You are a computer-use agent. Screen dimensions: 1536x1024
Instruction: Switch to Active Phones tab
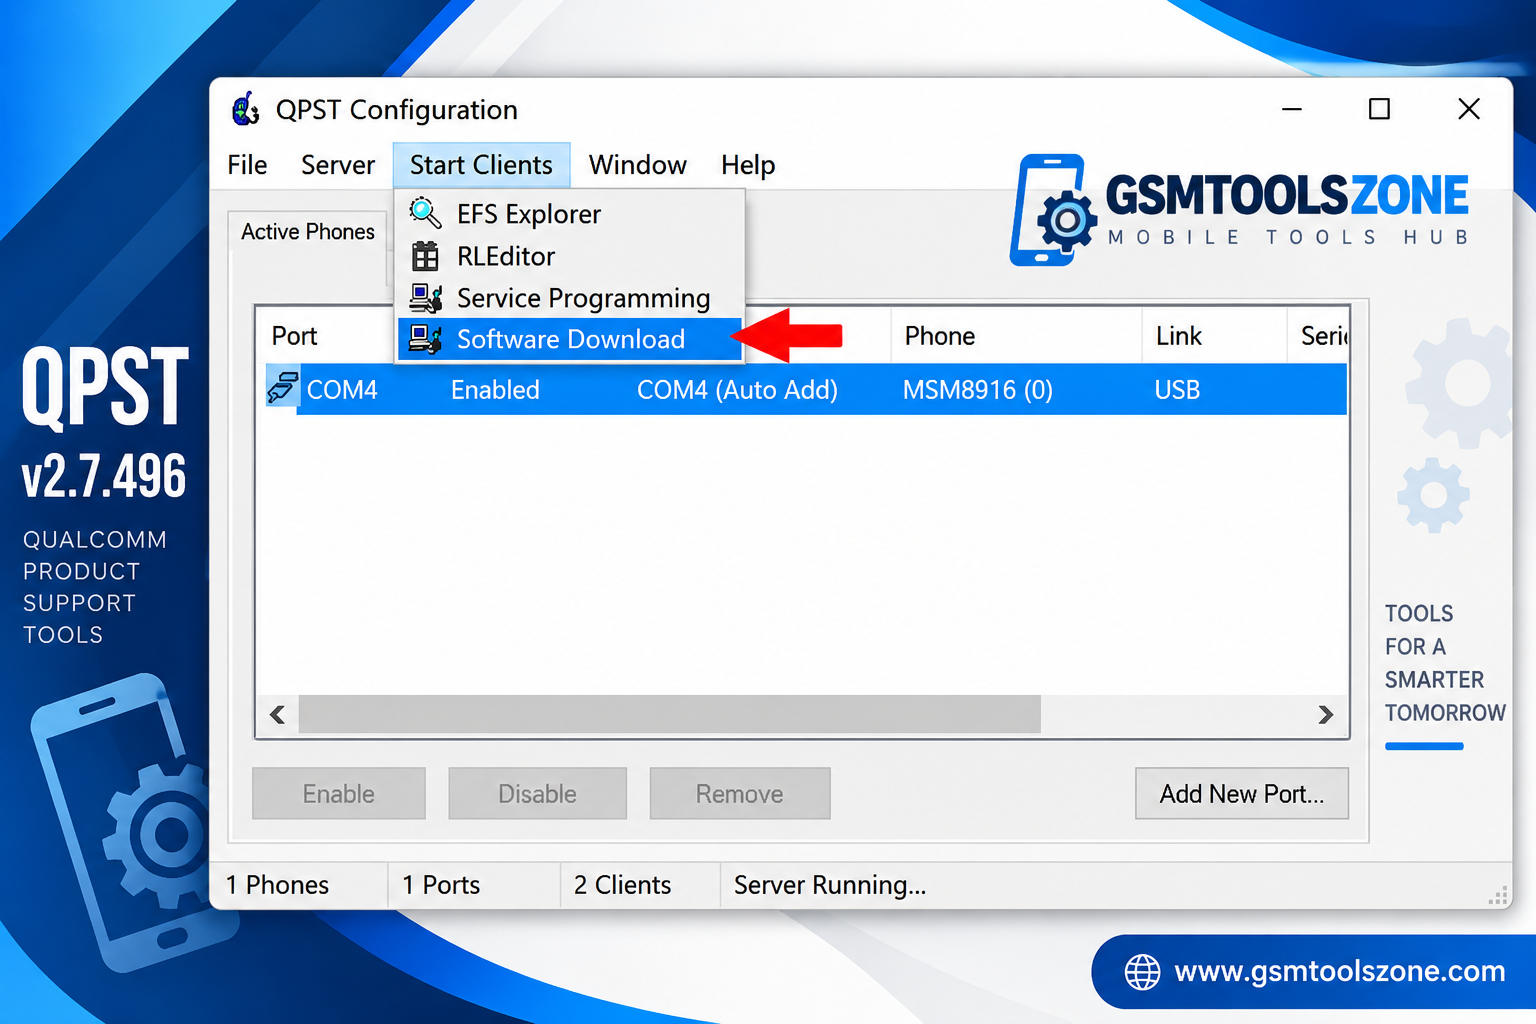click(x=308, y=232)
